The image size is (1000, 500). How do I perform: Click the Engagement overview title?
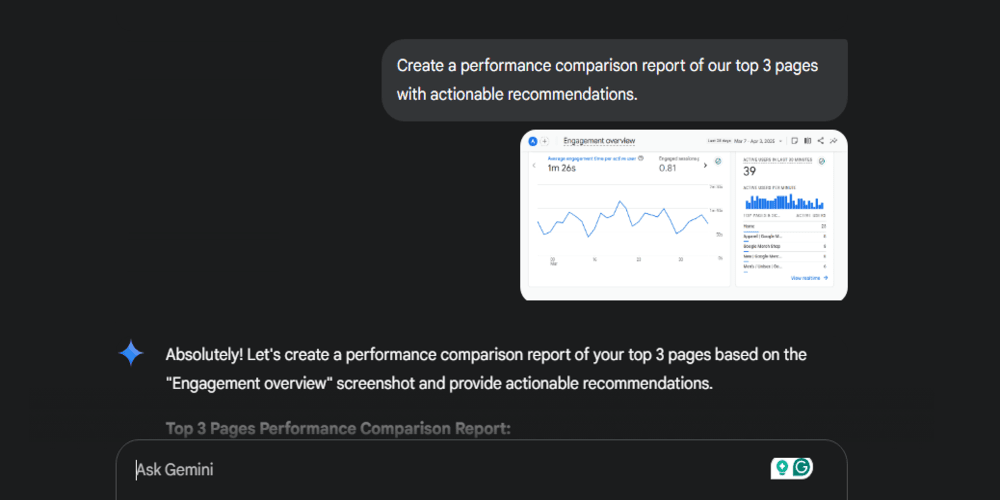click(599, 141)
